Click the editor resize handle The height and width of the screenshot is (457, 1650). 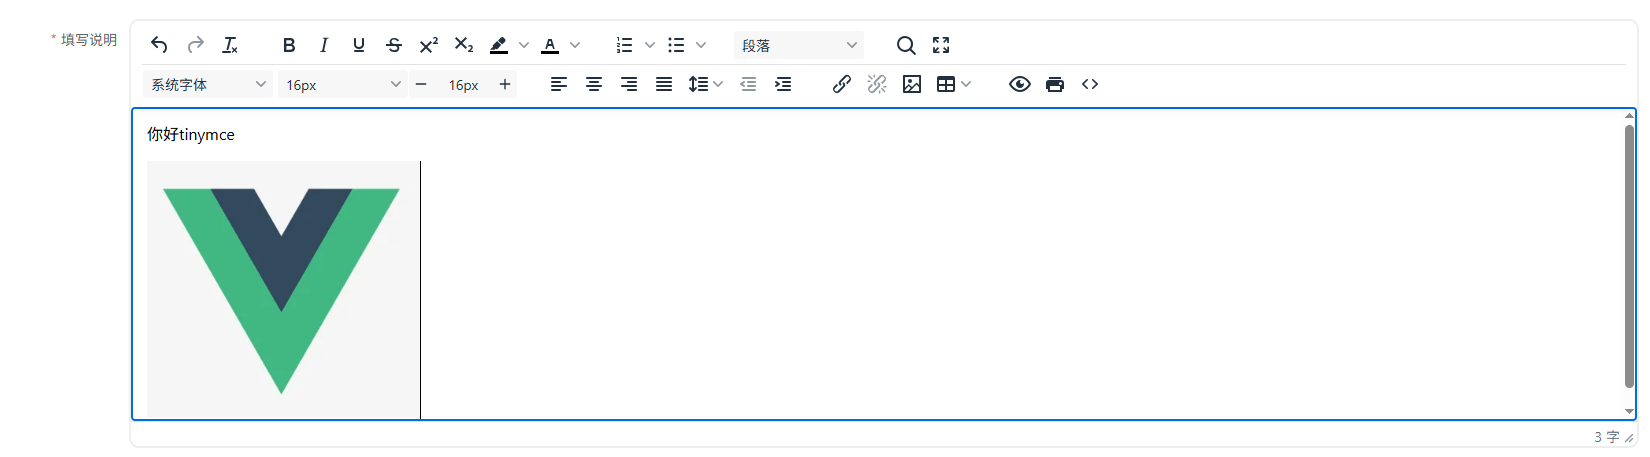1630,437
